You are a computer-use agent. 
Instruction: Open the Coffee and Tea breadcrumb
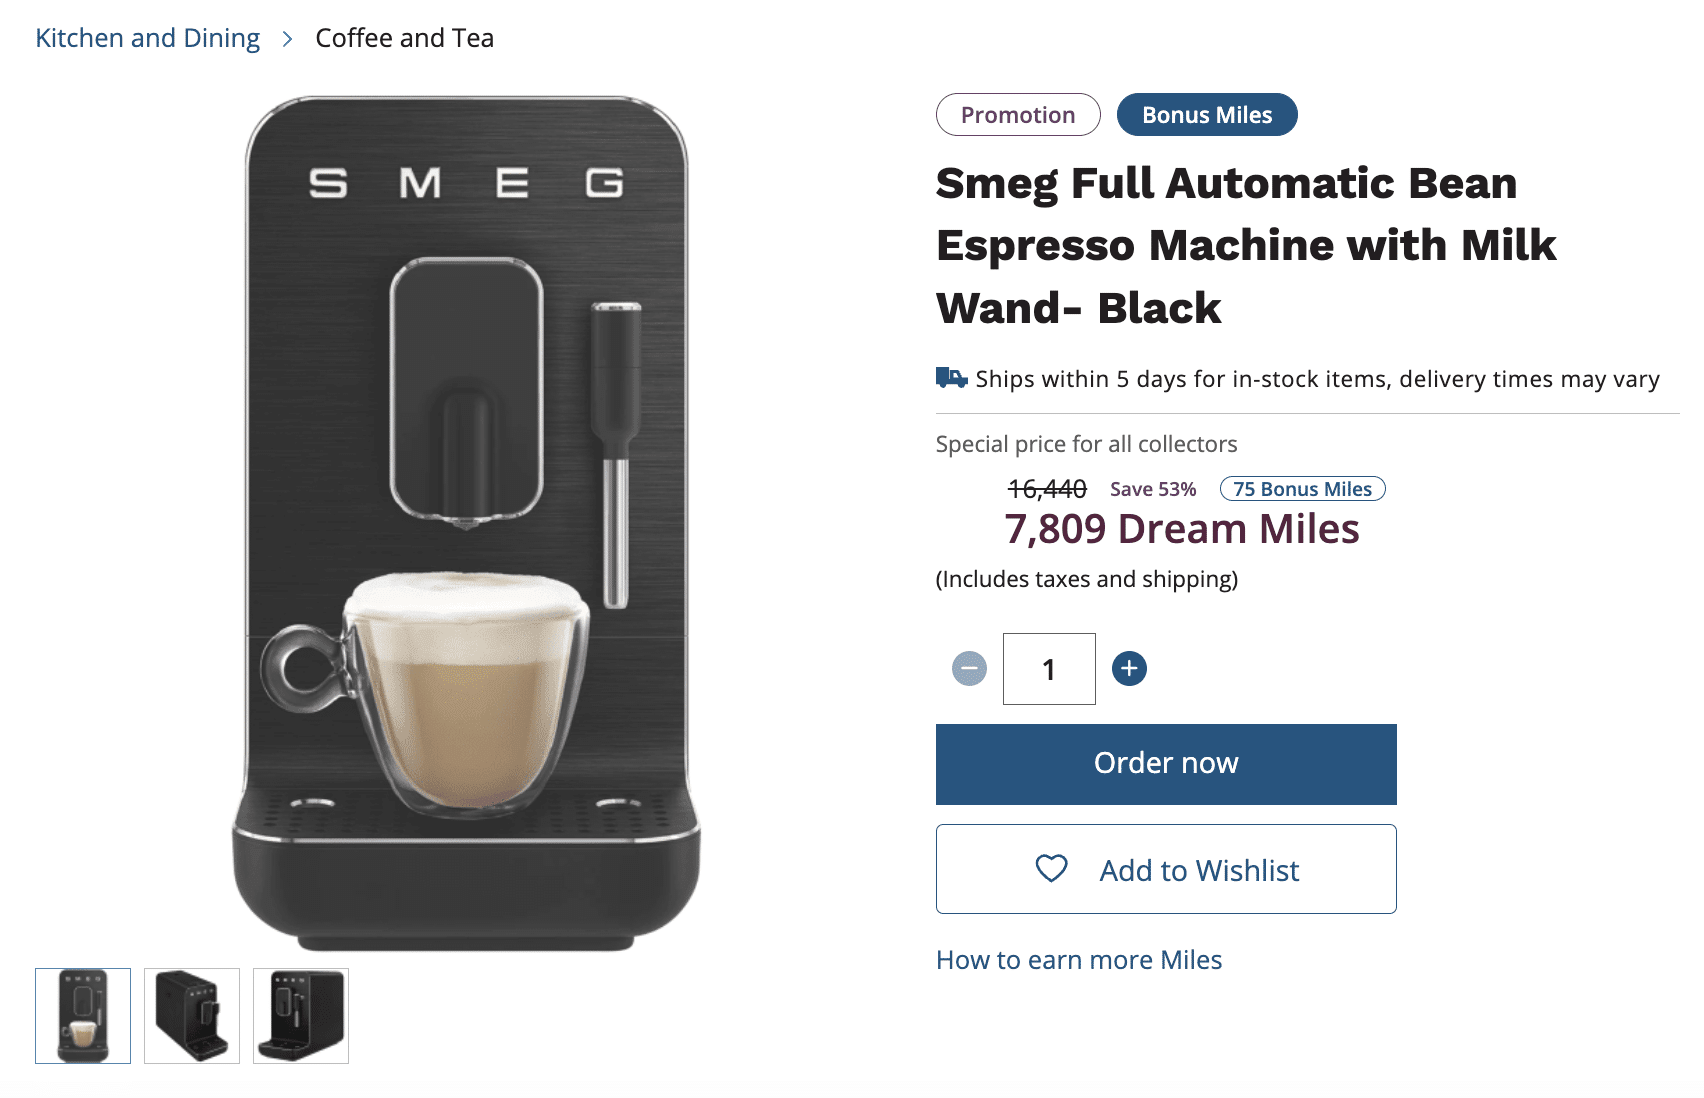click(404, 38)
